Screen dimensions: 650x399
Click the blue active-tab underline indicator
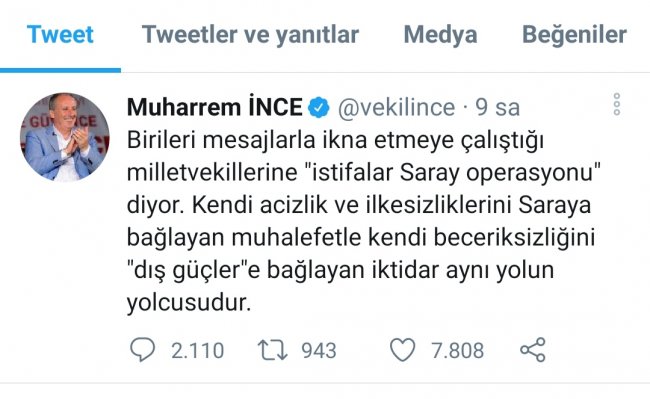click(x=61, y=70)
